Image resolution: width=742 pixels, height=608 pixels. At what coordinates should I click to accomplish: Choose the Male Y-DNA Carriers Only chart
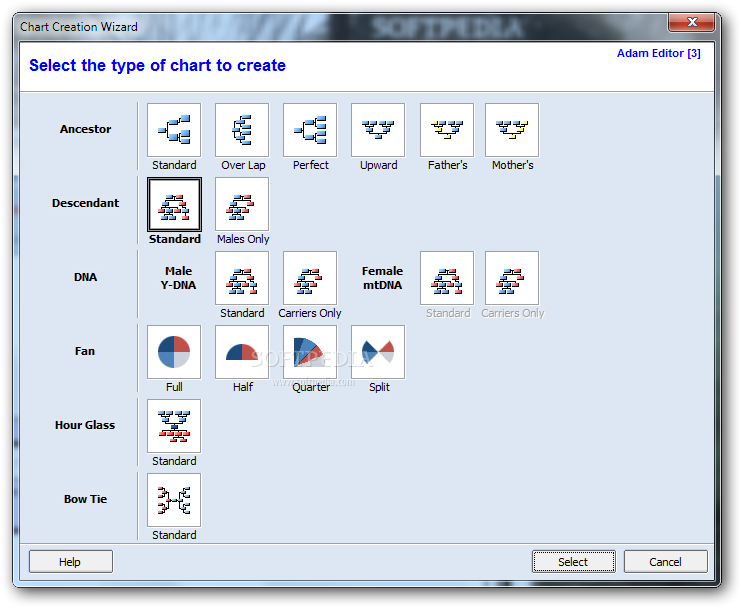coord(310,278)
